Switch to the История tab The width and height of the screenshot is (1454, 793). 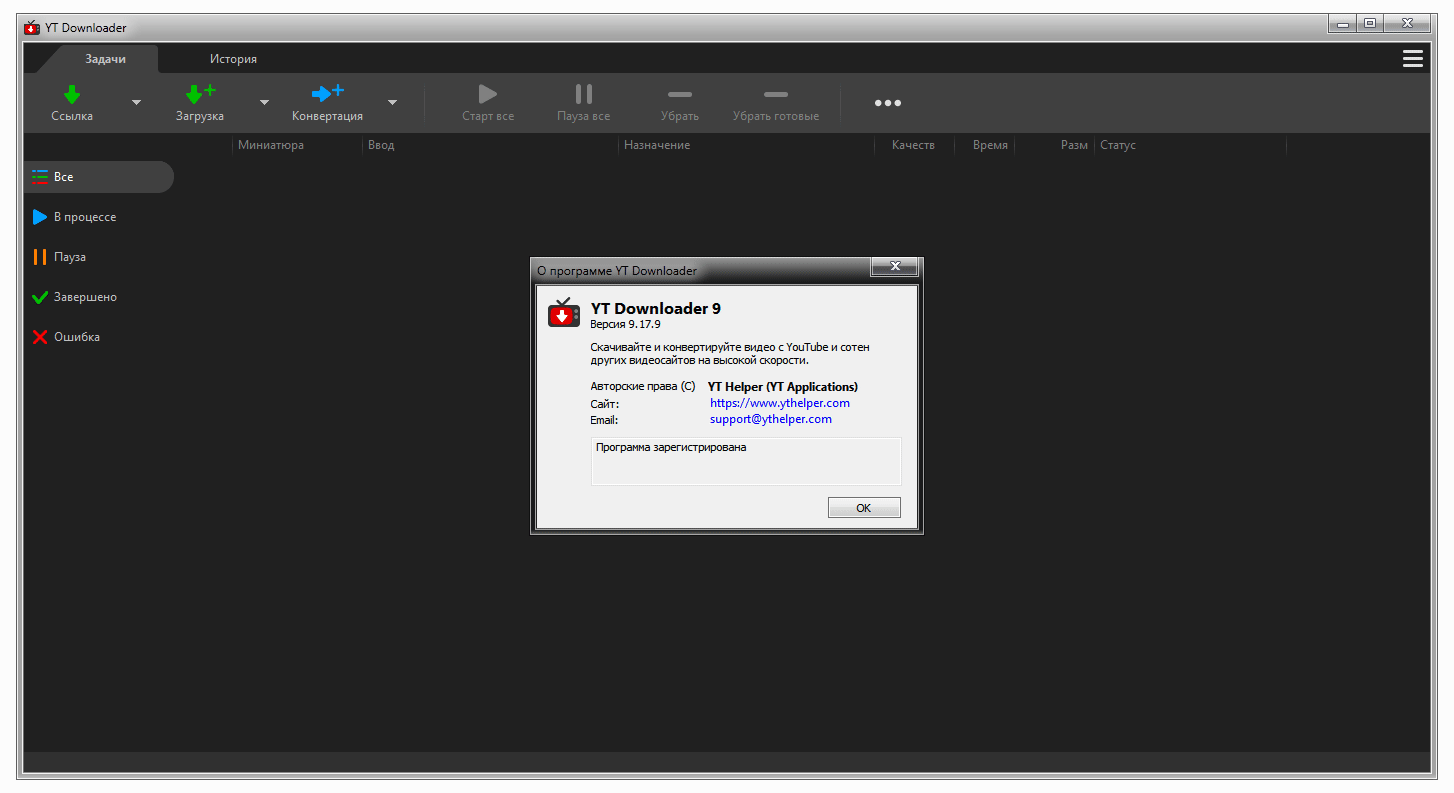233,59
